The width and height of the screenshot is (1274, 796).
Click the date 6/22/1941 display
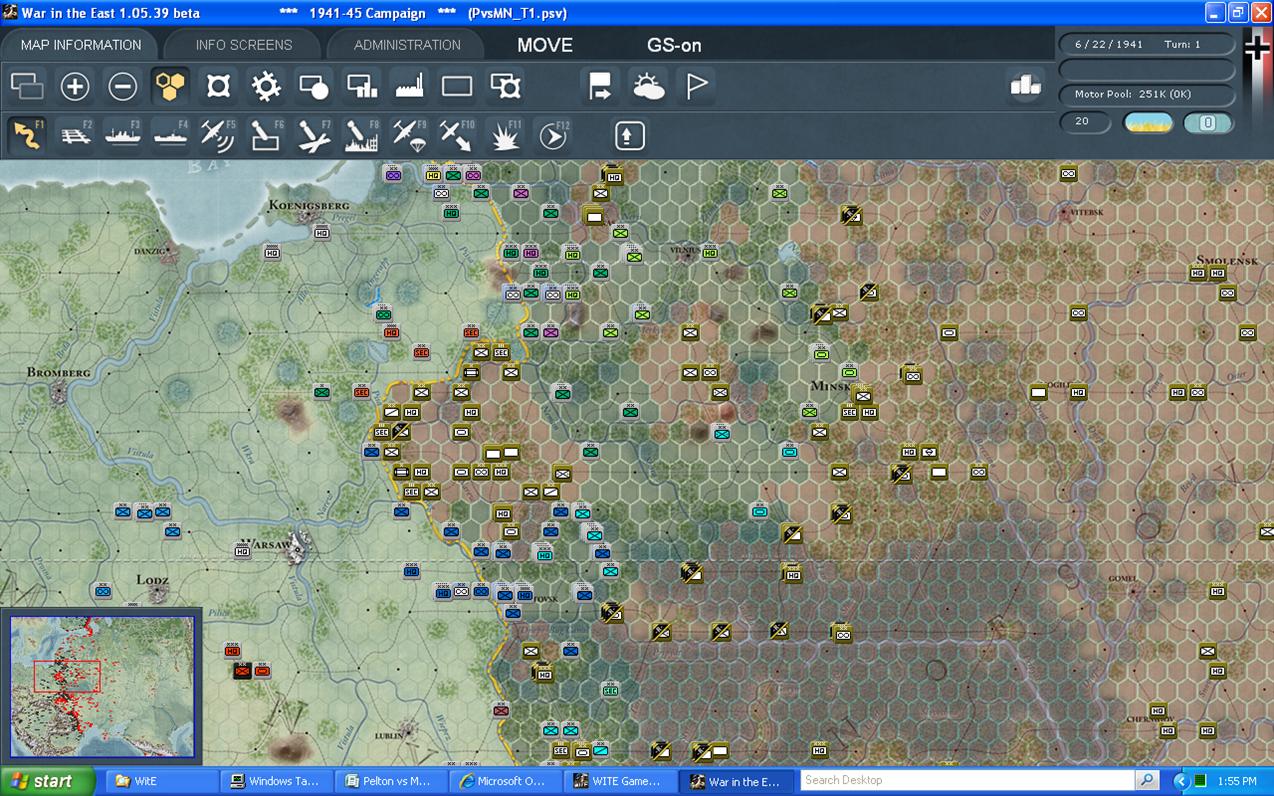pyautogui.click(x=1146, y=45)
